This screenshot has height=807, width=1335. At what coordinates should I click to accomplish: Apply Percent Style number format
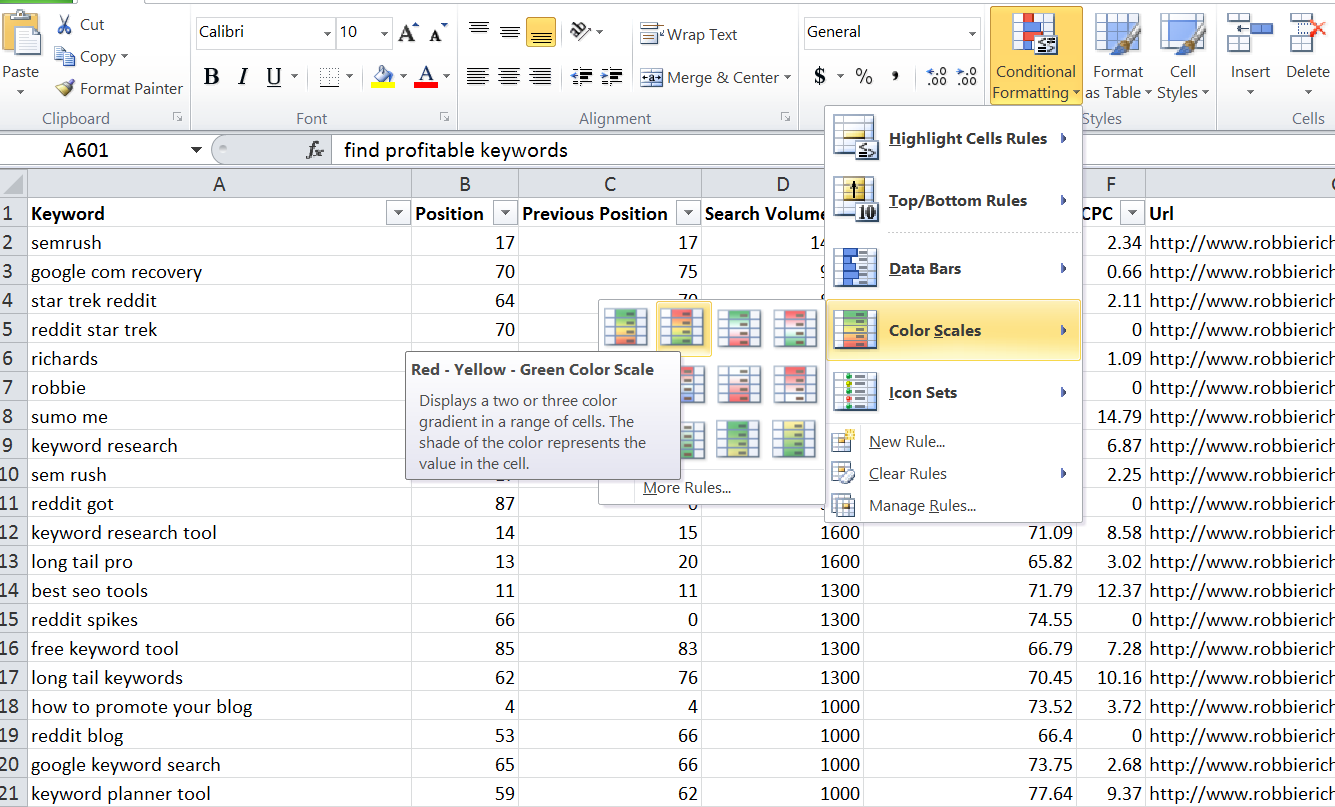(x=863, y=75)
